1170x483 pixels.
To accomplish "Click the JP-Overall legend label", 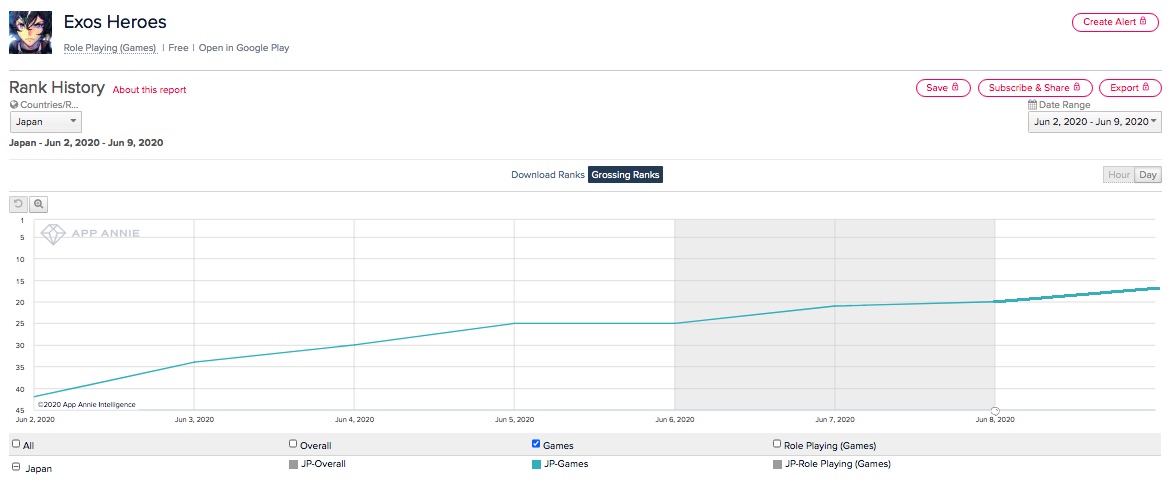I will pos(323,464).
